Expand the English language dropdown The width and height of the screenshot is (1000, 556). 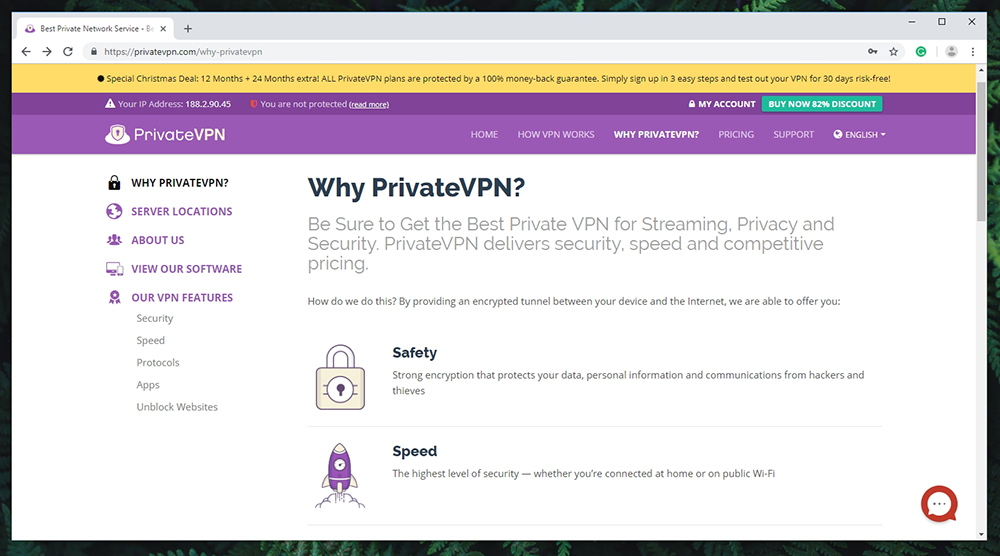click(859, 135)
